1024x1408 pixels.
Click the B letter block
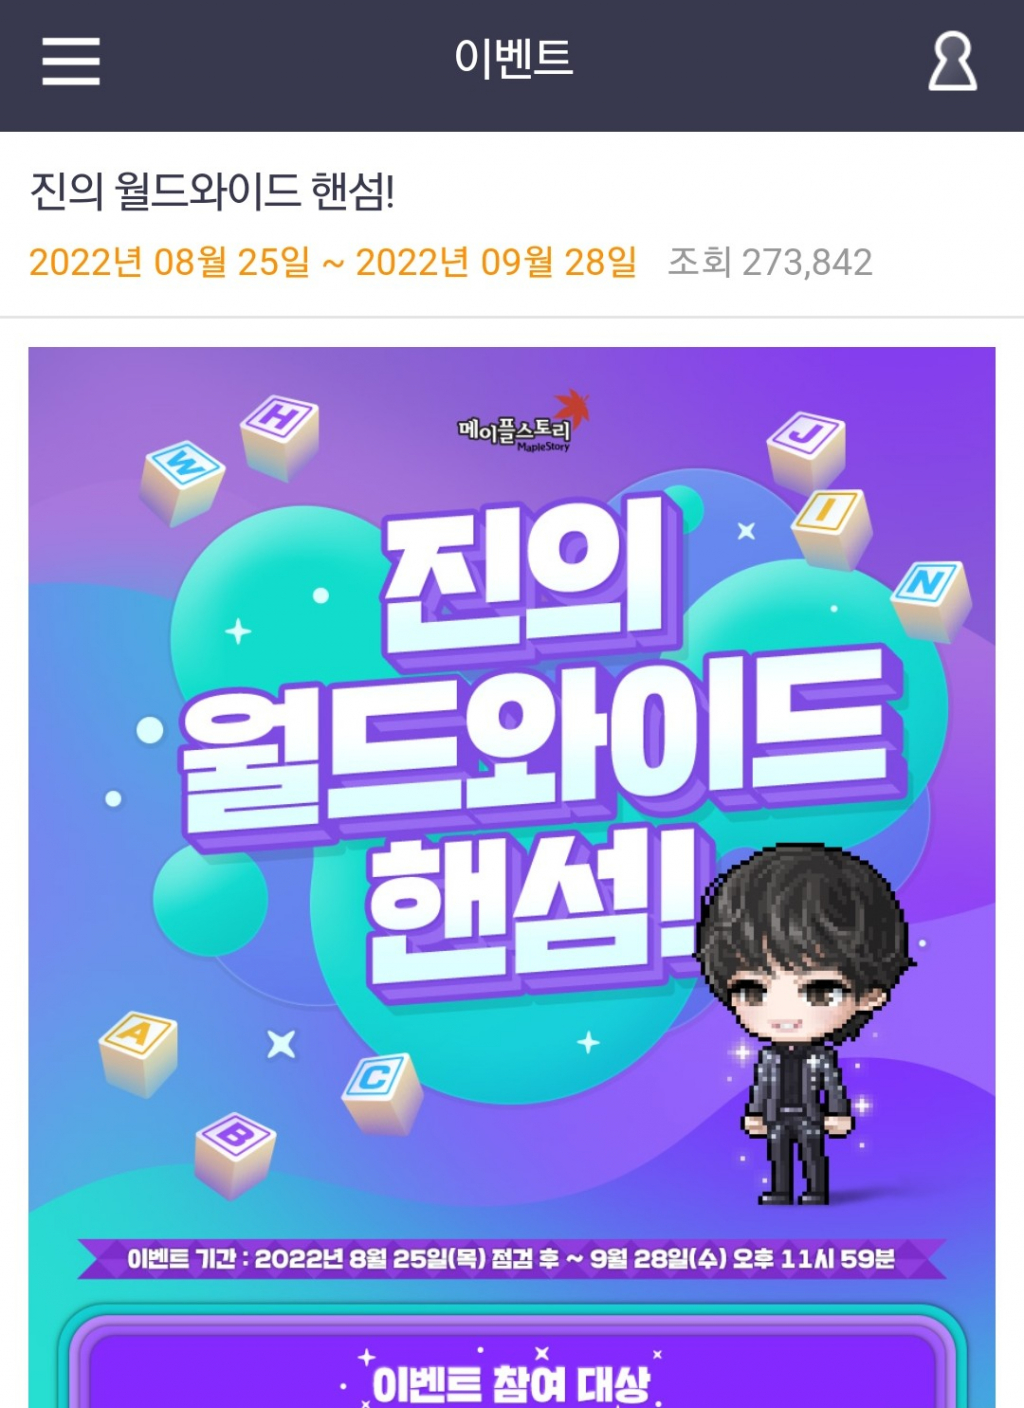click(235, 1154)
